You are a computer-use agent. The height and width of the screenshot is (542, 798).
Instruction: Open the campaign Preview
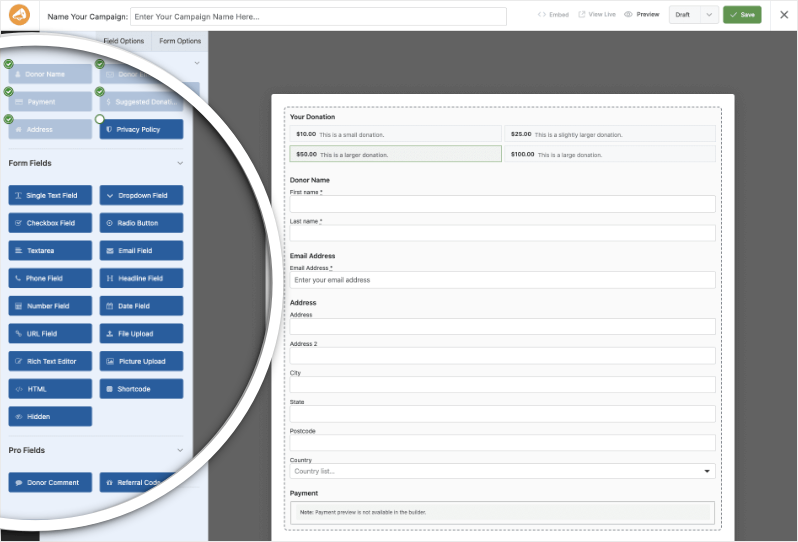[642, 15]
